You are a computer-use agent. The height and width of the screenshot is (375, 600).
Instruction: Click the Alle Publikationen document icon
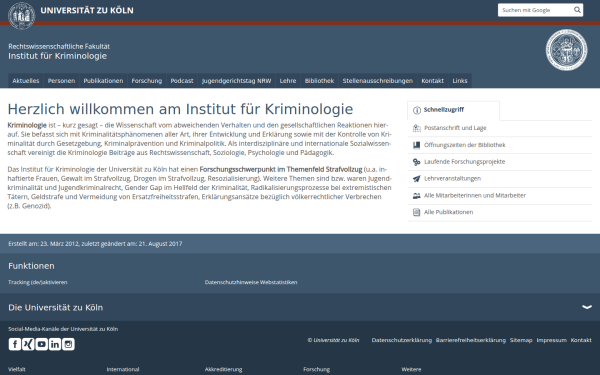pyautogui.click(x=417, y=212)
